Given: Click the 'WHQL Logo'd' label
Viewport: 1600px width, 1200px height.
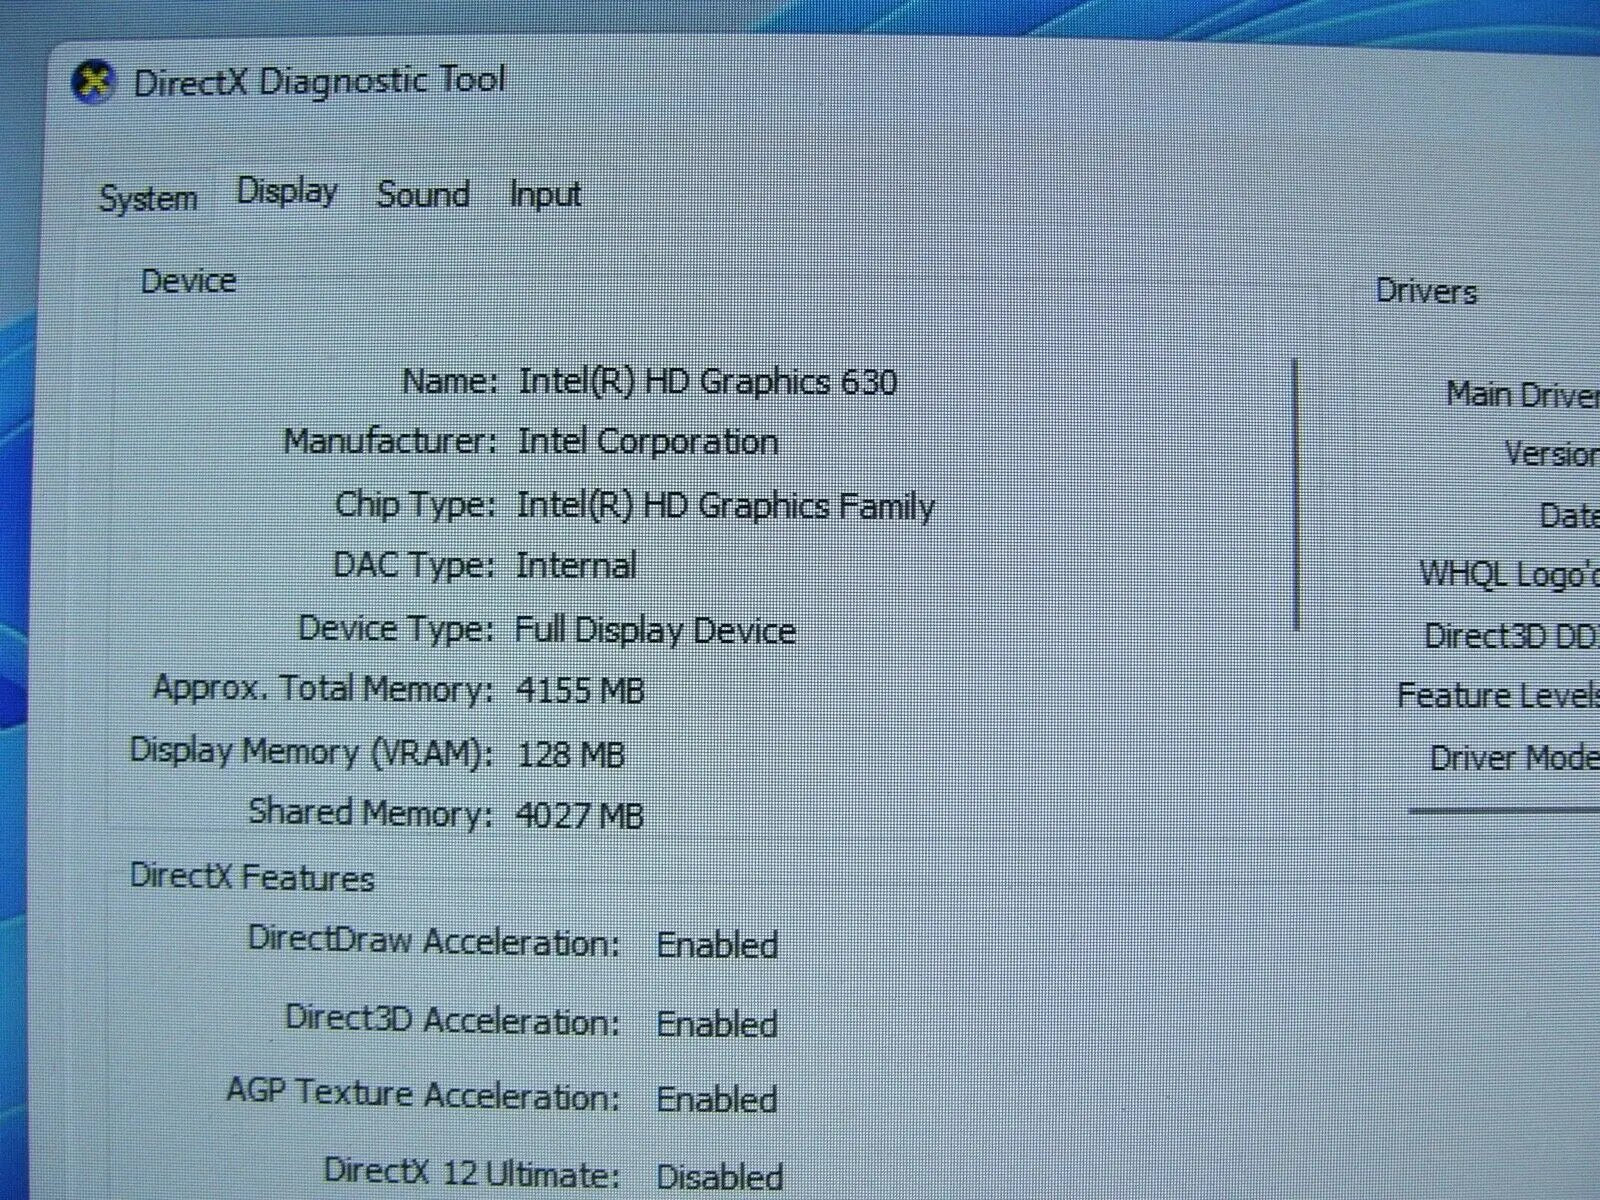Looking at the screenshot, I should click(1509, 575).
